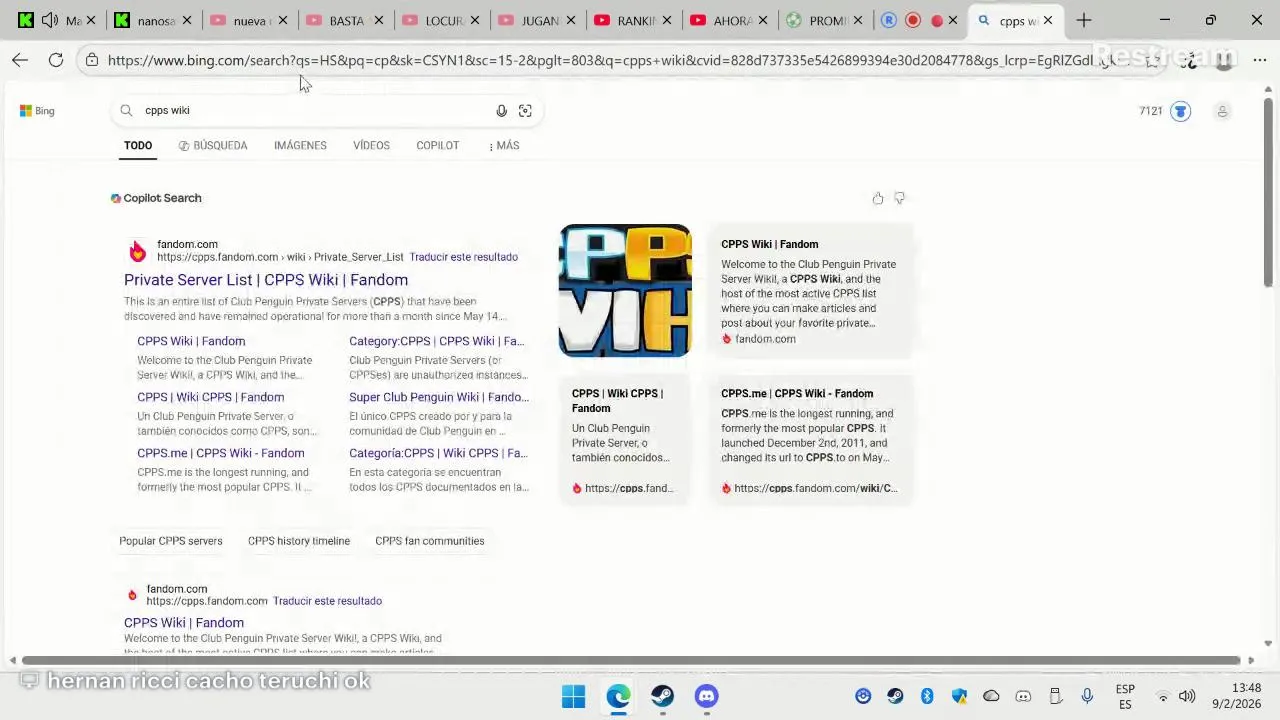
Task: Switch to the COPILOT tab
Action: (437, 146)
